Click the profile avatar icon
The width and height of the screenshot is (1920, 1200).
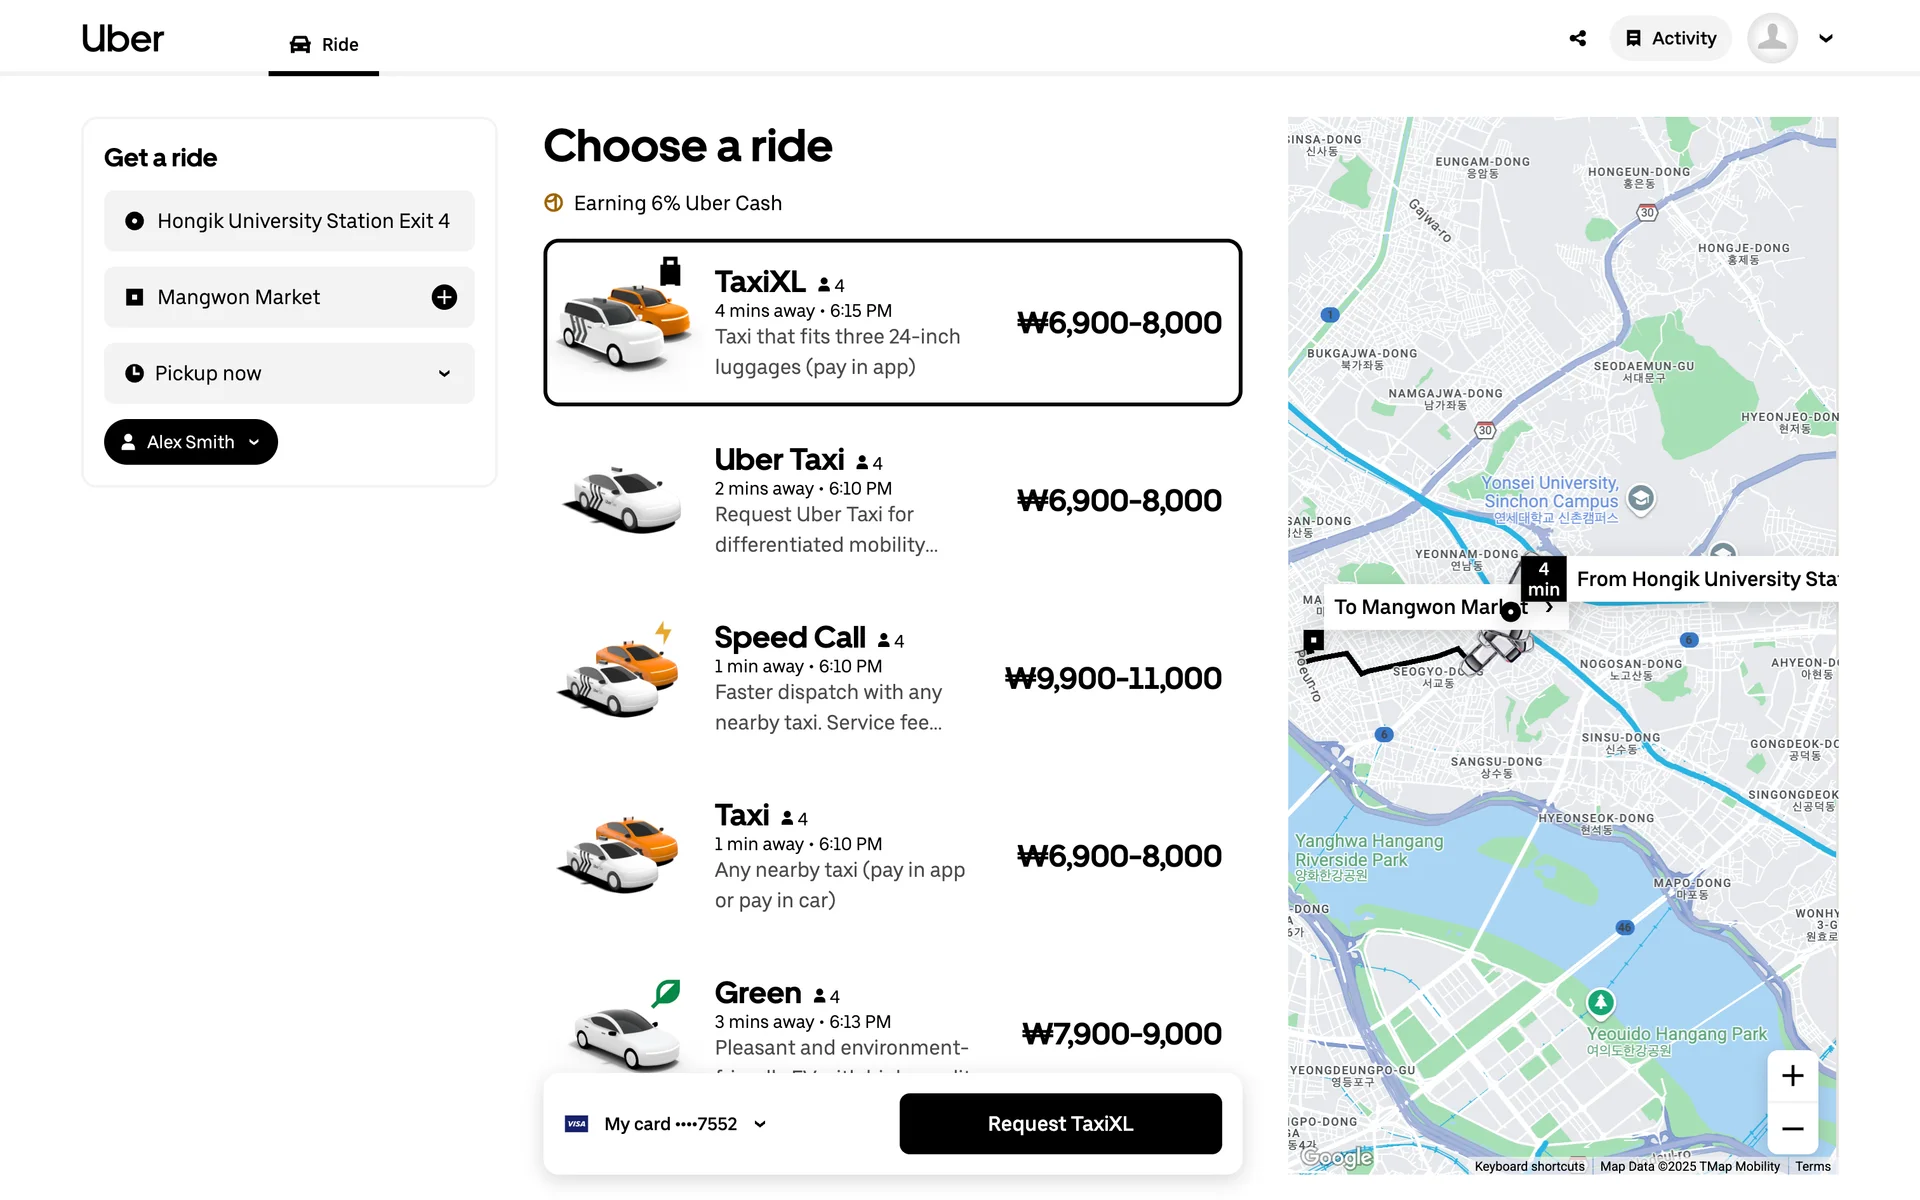tap(1772, 38)
